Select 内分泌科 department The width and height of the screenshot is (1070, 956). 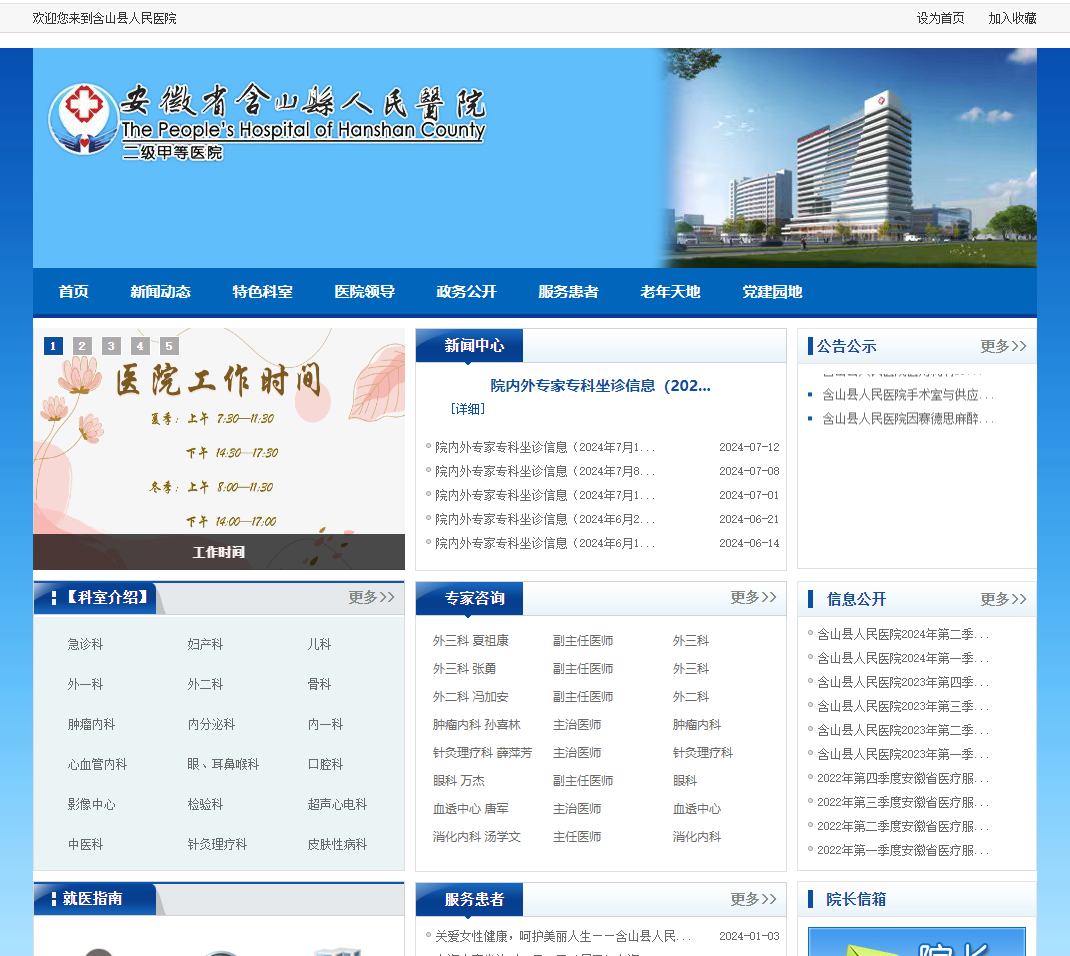[212, 725]
